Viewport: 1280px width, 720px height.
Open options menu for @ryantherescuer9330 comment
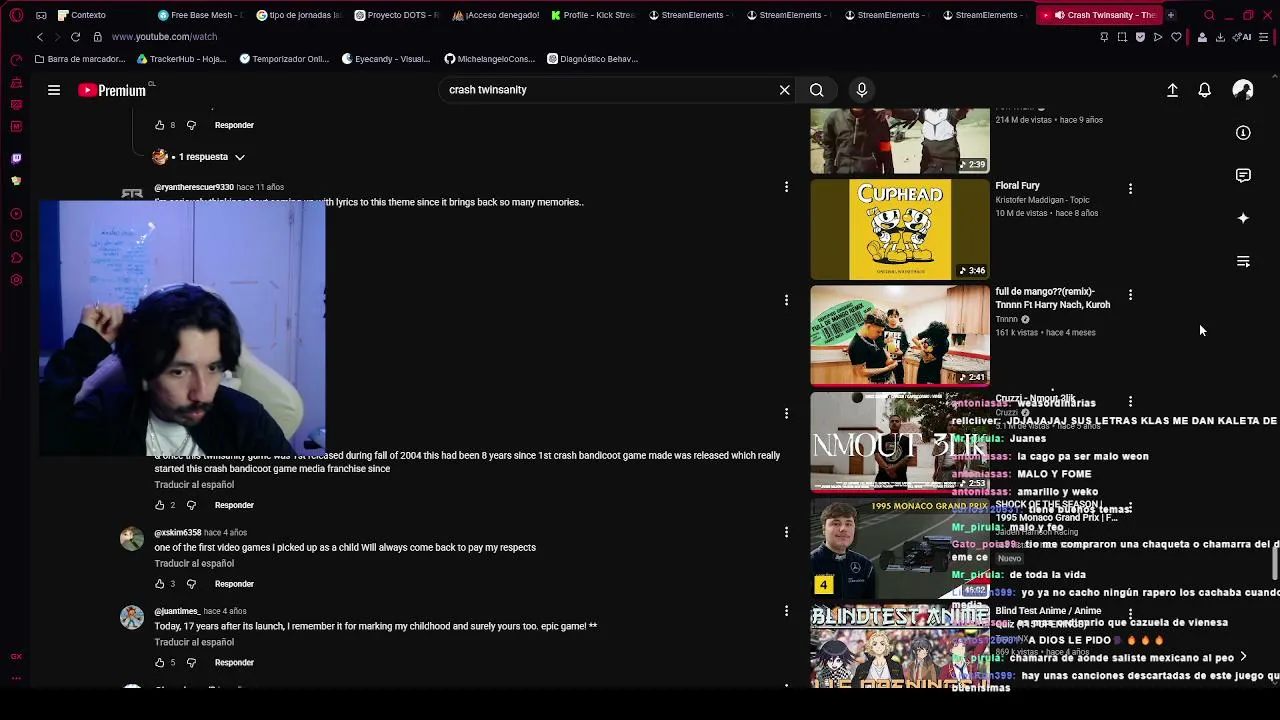point(786,187)
